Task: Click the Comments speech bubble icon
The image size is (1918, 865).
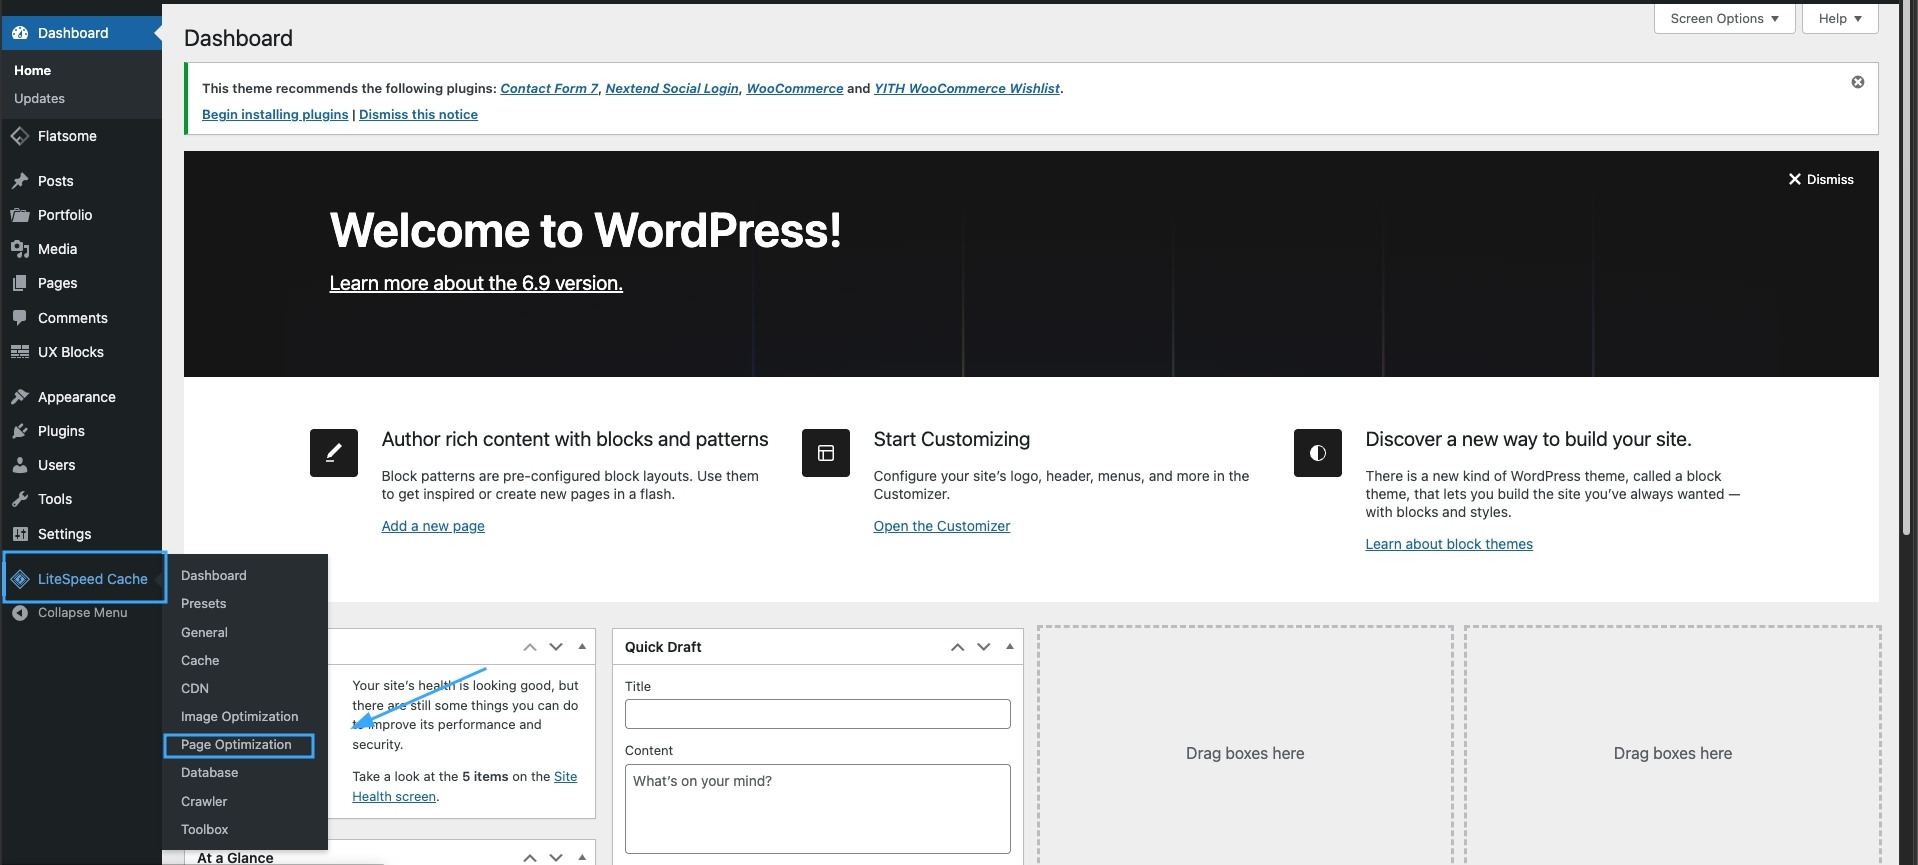Action: [20, 318]
